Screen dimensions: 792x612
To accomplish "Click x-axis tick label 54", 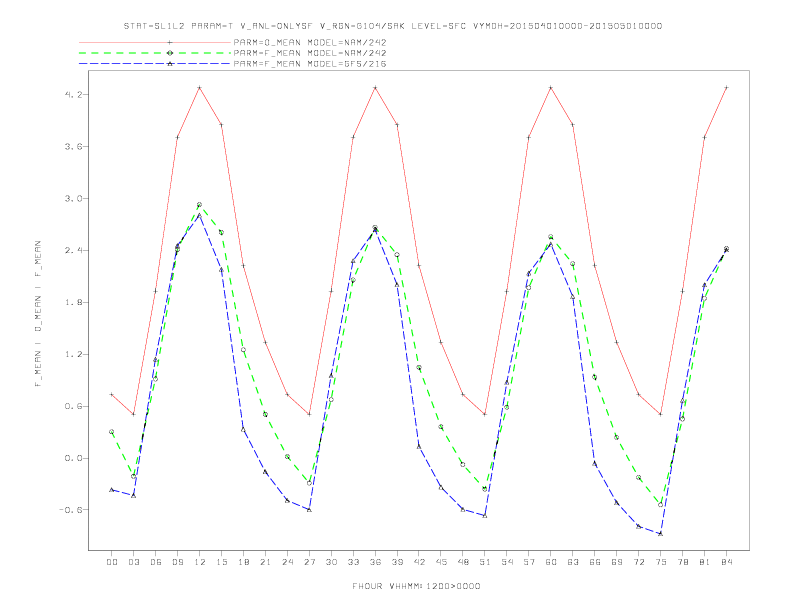I will [x=507, y=562].
